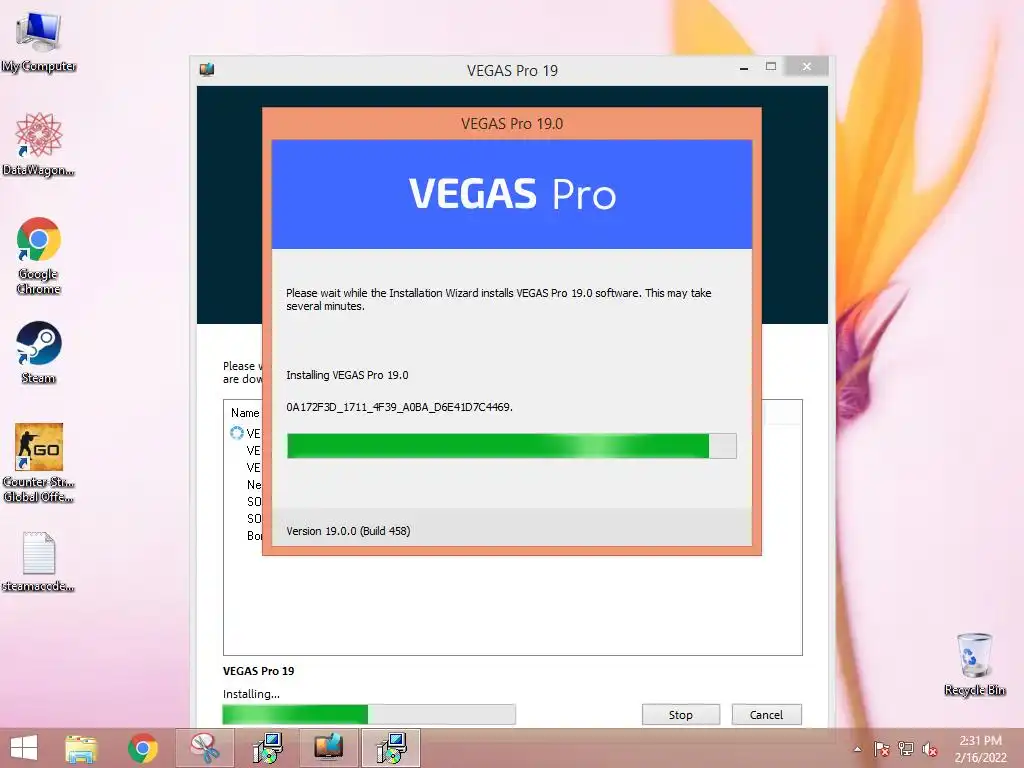Open the volume tray icon
This screenshot has height=768, width=1024.
pos(930,749)
